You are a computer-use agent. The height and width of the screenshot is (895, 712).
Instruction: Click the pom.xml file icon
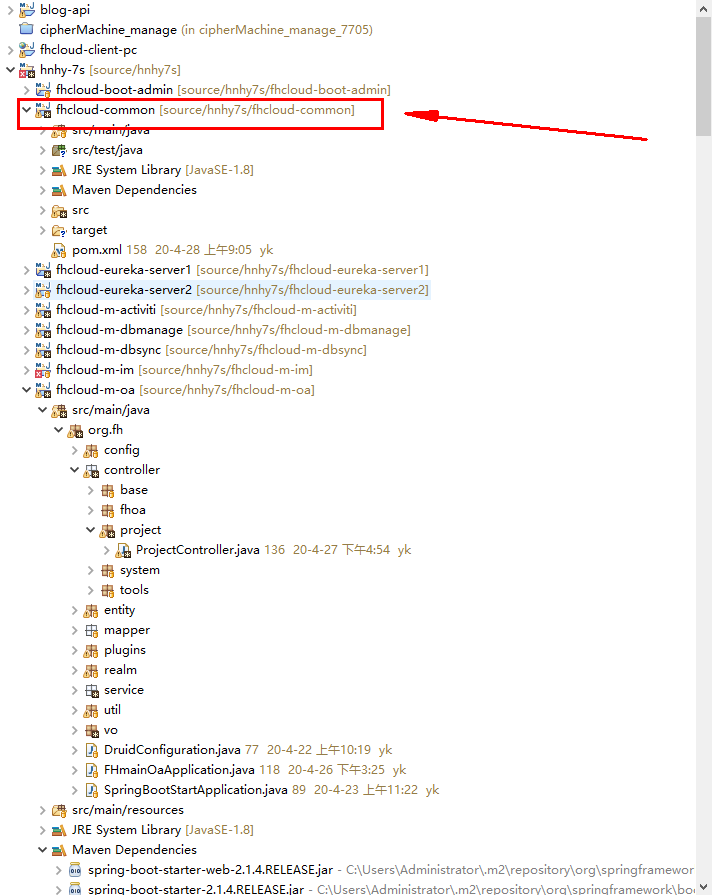tap(59, 250)
